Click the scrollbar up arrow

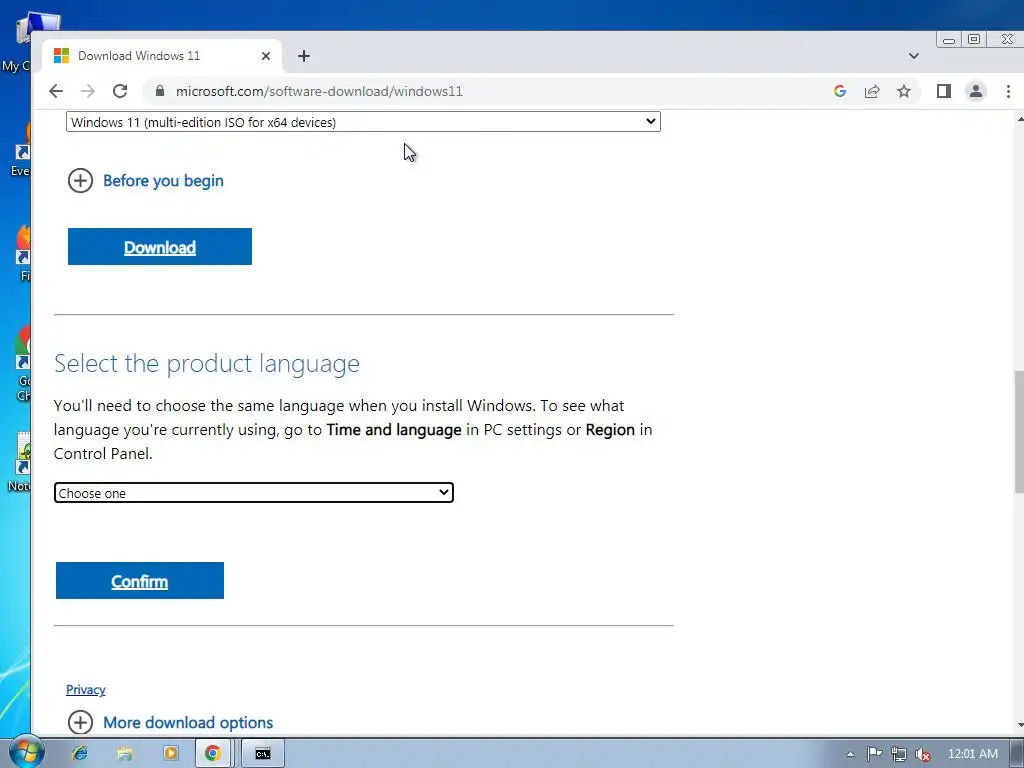click(x=1019, y=119)
